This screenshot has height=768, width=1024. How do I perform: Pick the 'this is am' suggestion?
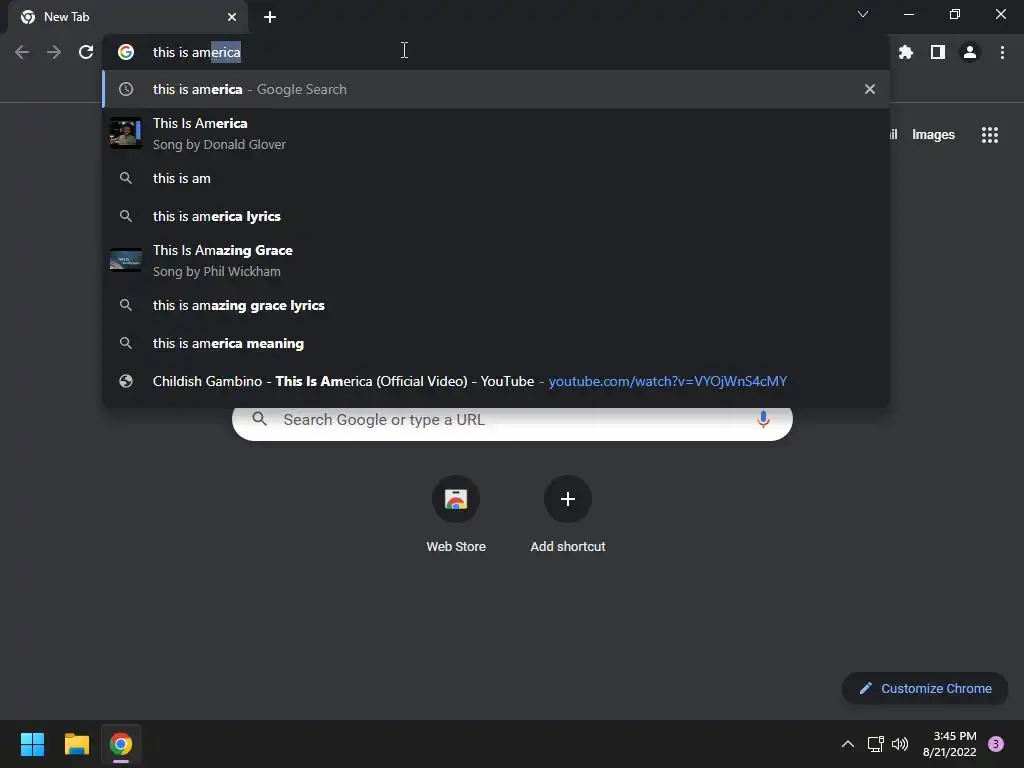[496, 178]
